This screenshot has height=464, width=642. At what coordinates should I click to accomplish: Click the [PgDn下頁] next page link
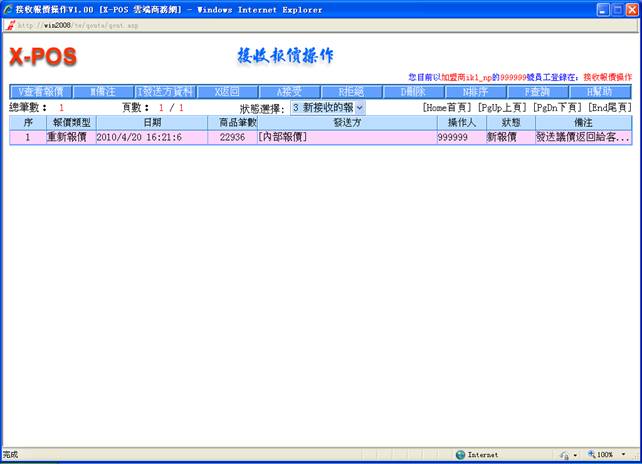(558, 107)
